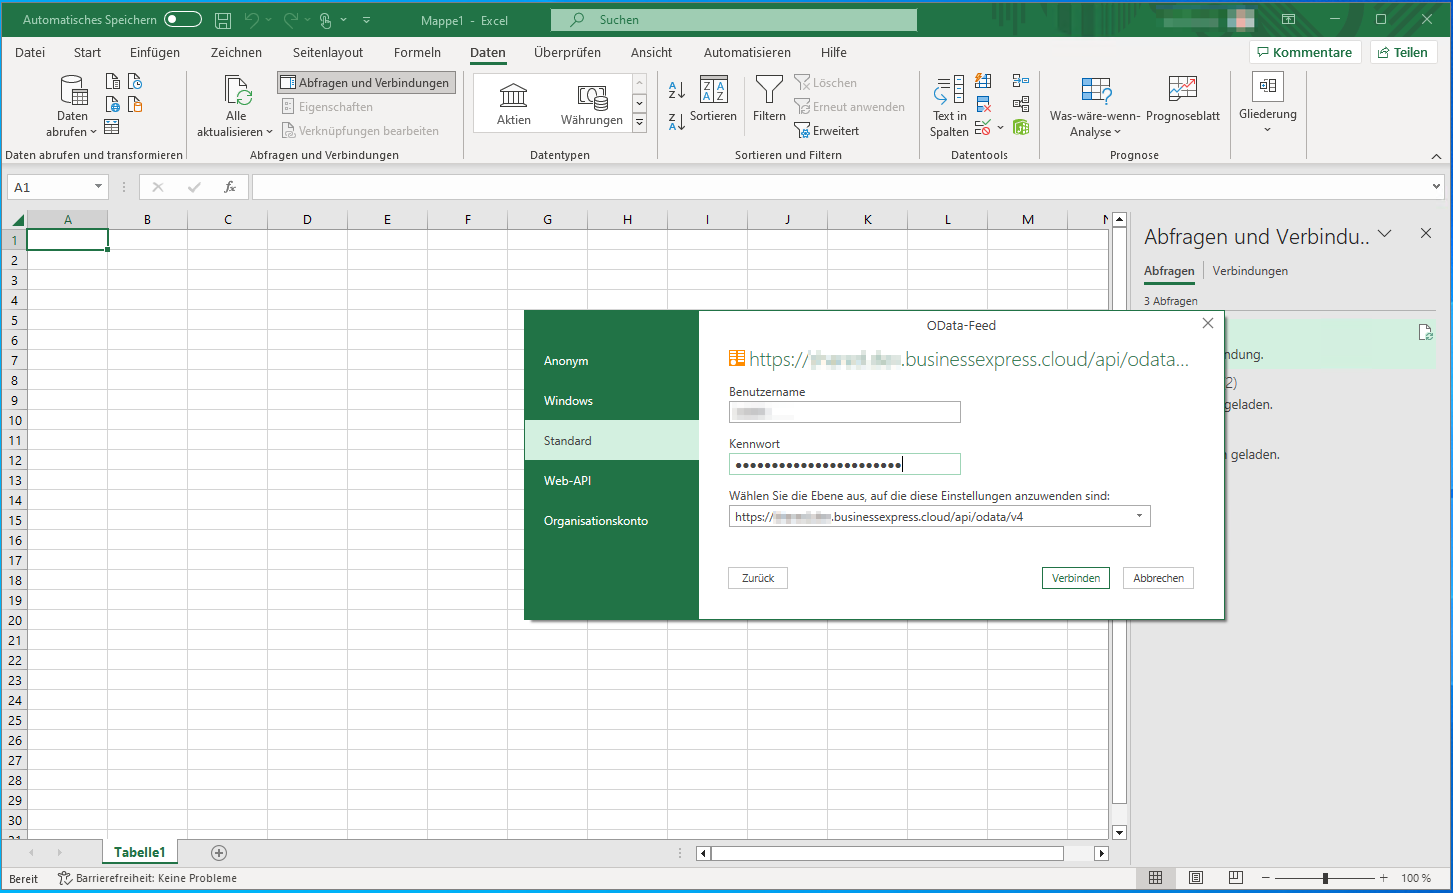Expand the Gliederung dropdown

(1267, 130)
